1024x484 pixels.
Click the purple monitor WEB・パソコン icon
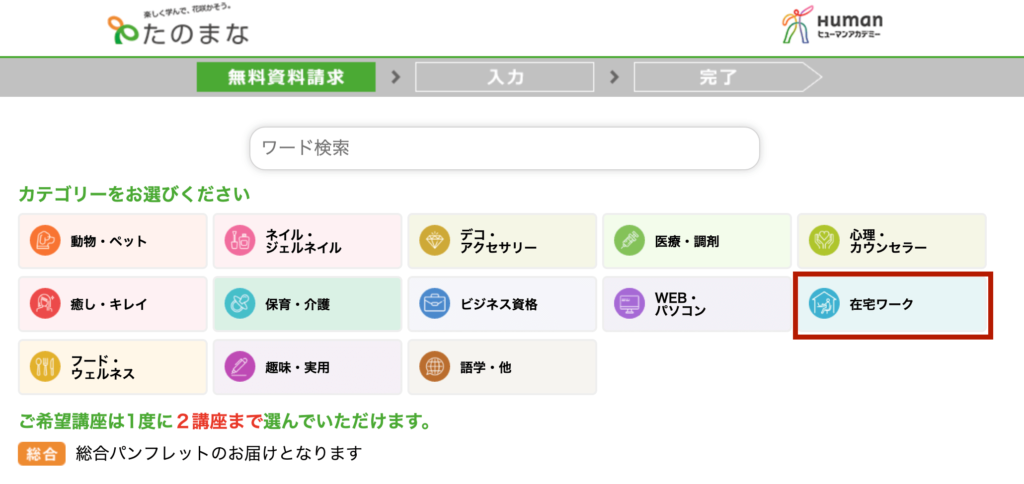pos(629,304)
